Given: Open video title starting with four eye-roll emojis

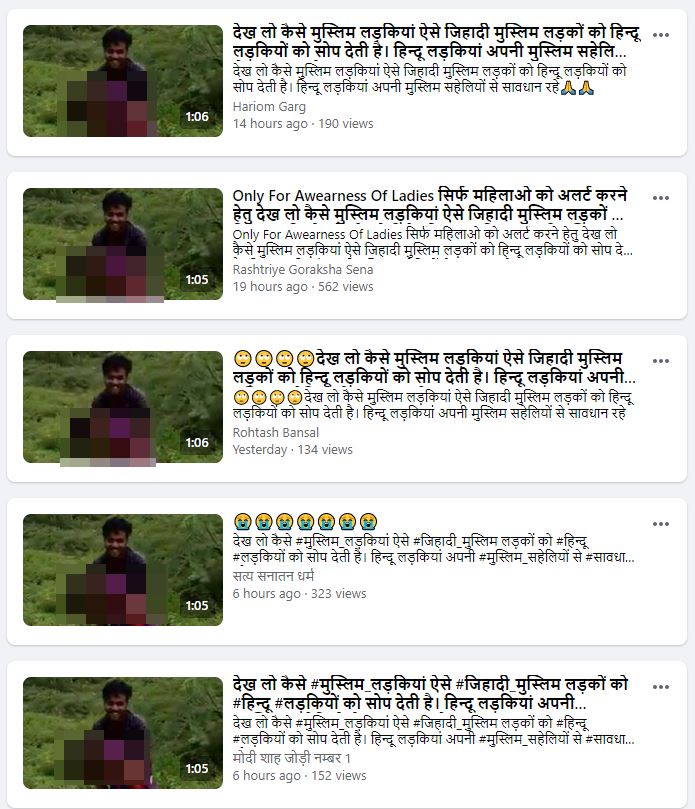Looking at the screenshot, I should 434,368.
